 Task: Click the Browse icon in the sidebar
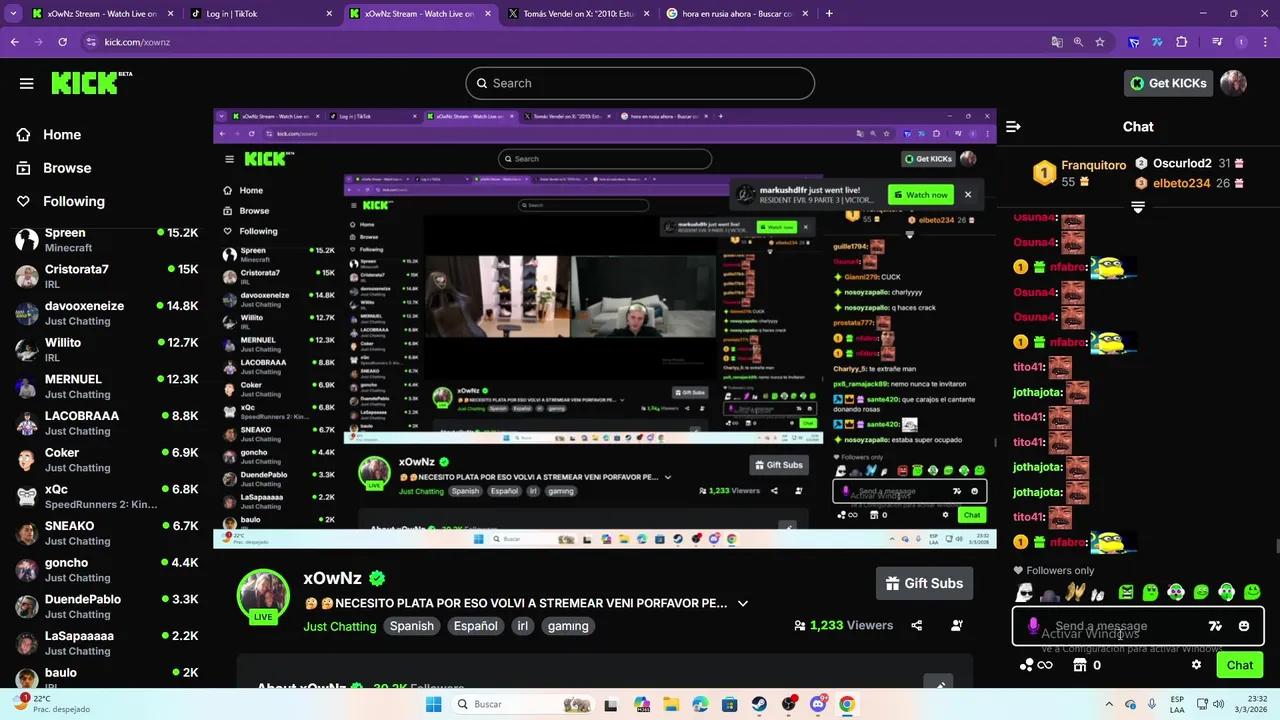tap(24, 168)
